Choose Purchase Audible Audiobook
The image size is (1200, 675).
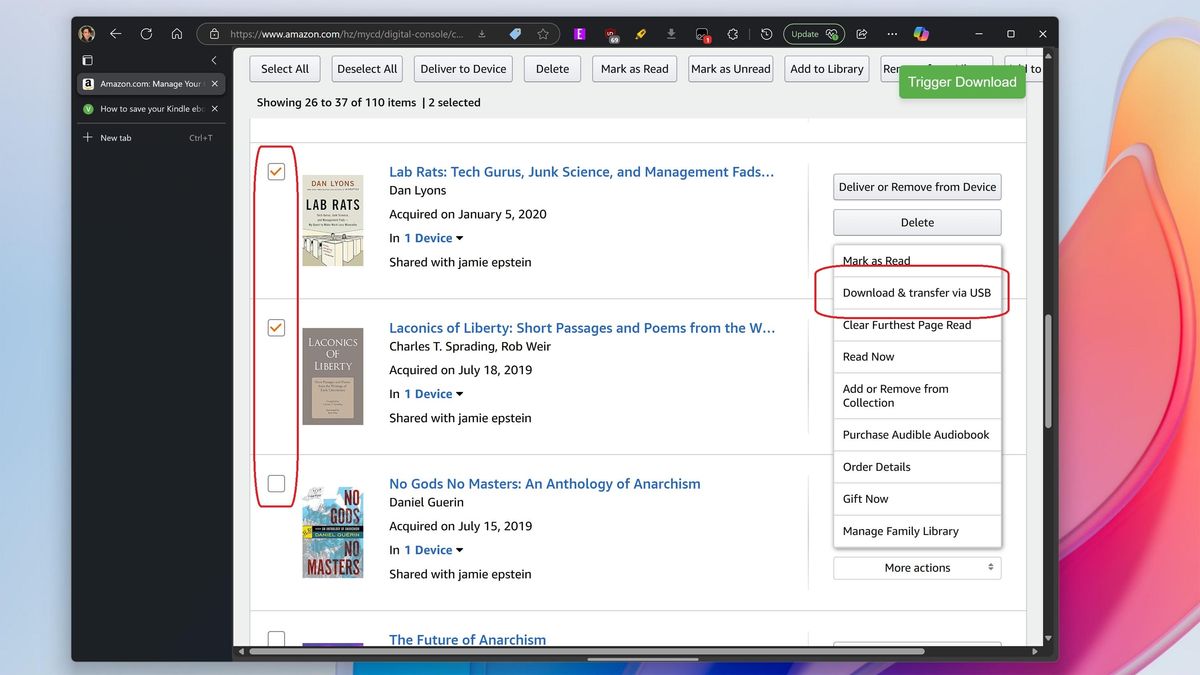point(917,435)
